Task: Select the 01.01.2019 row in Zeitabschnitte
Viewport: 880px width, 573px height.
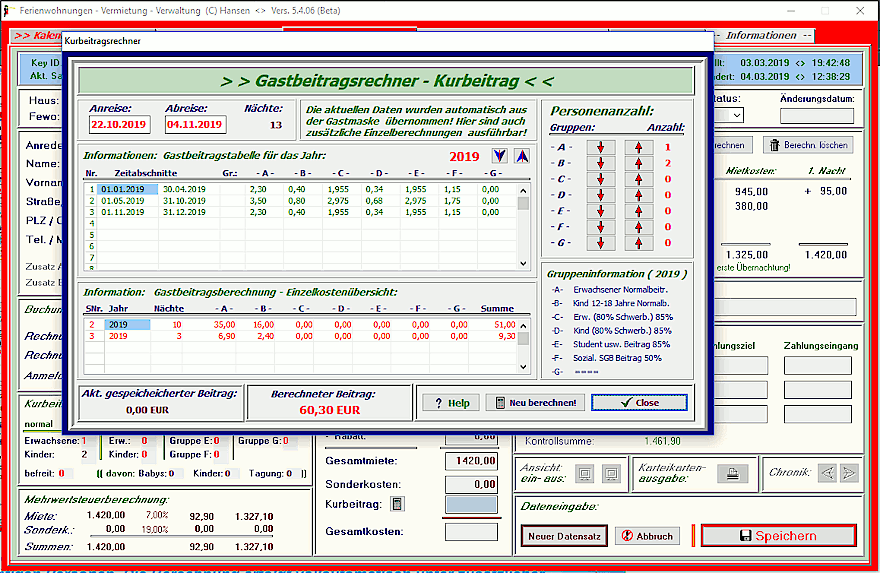Action: [x=122, y=189]
